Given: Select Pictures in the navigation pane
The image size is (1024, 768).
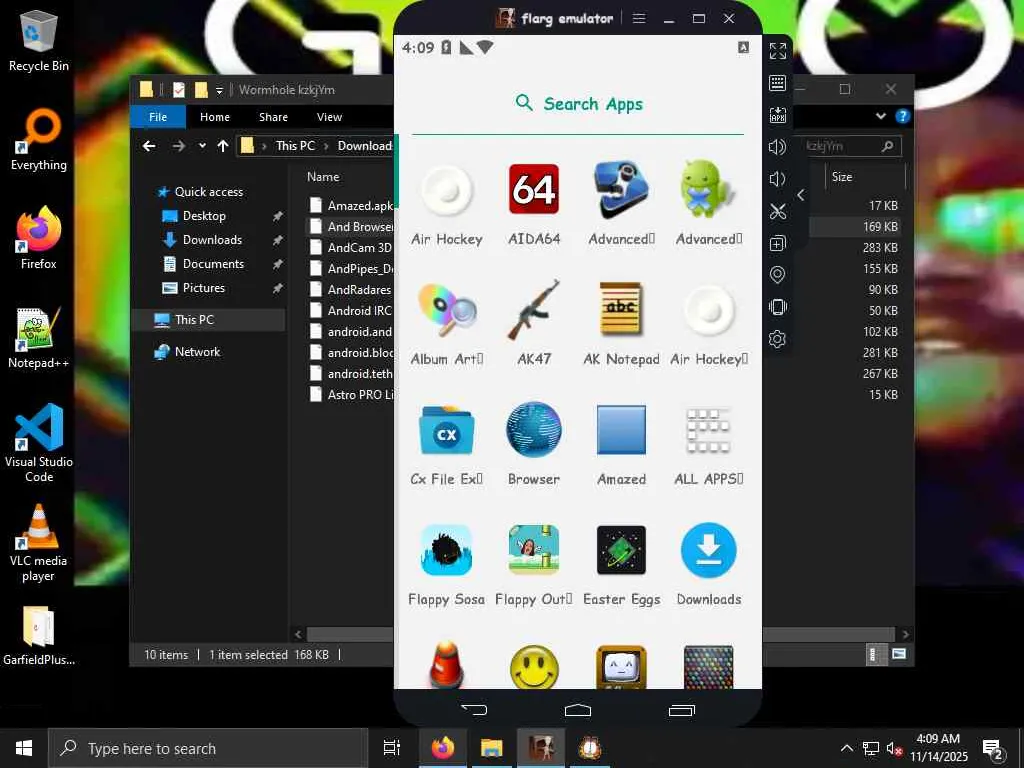Looking at the screenshot, I should coord(203,288).
